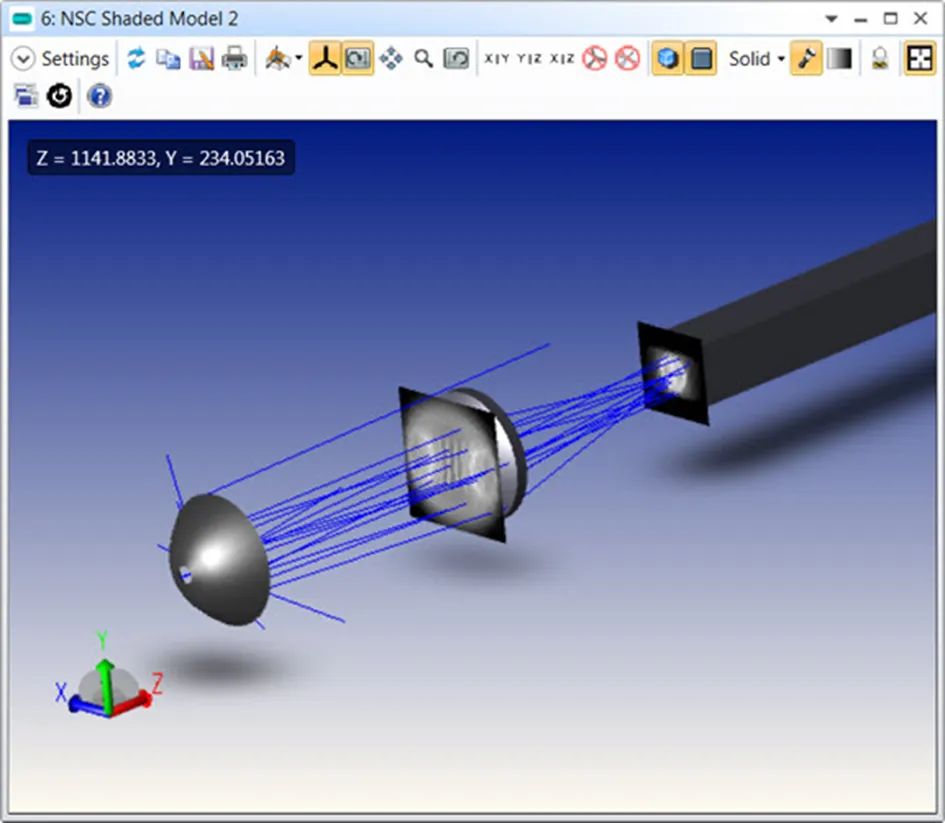
Task: Click the stacked windows icon
Action: (x=26, y=96)
